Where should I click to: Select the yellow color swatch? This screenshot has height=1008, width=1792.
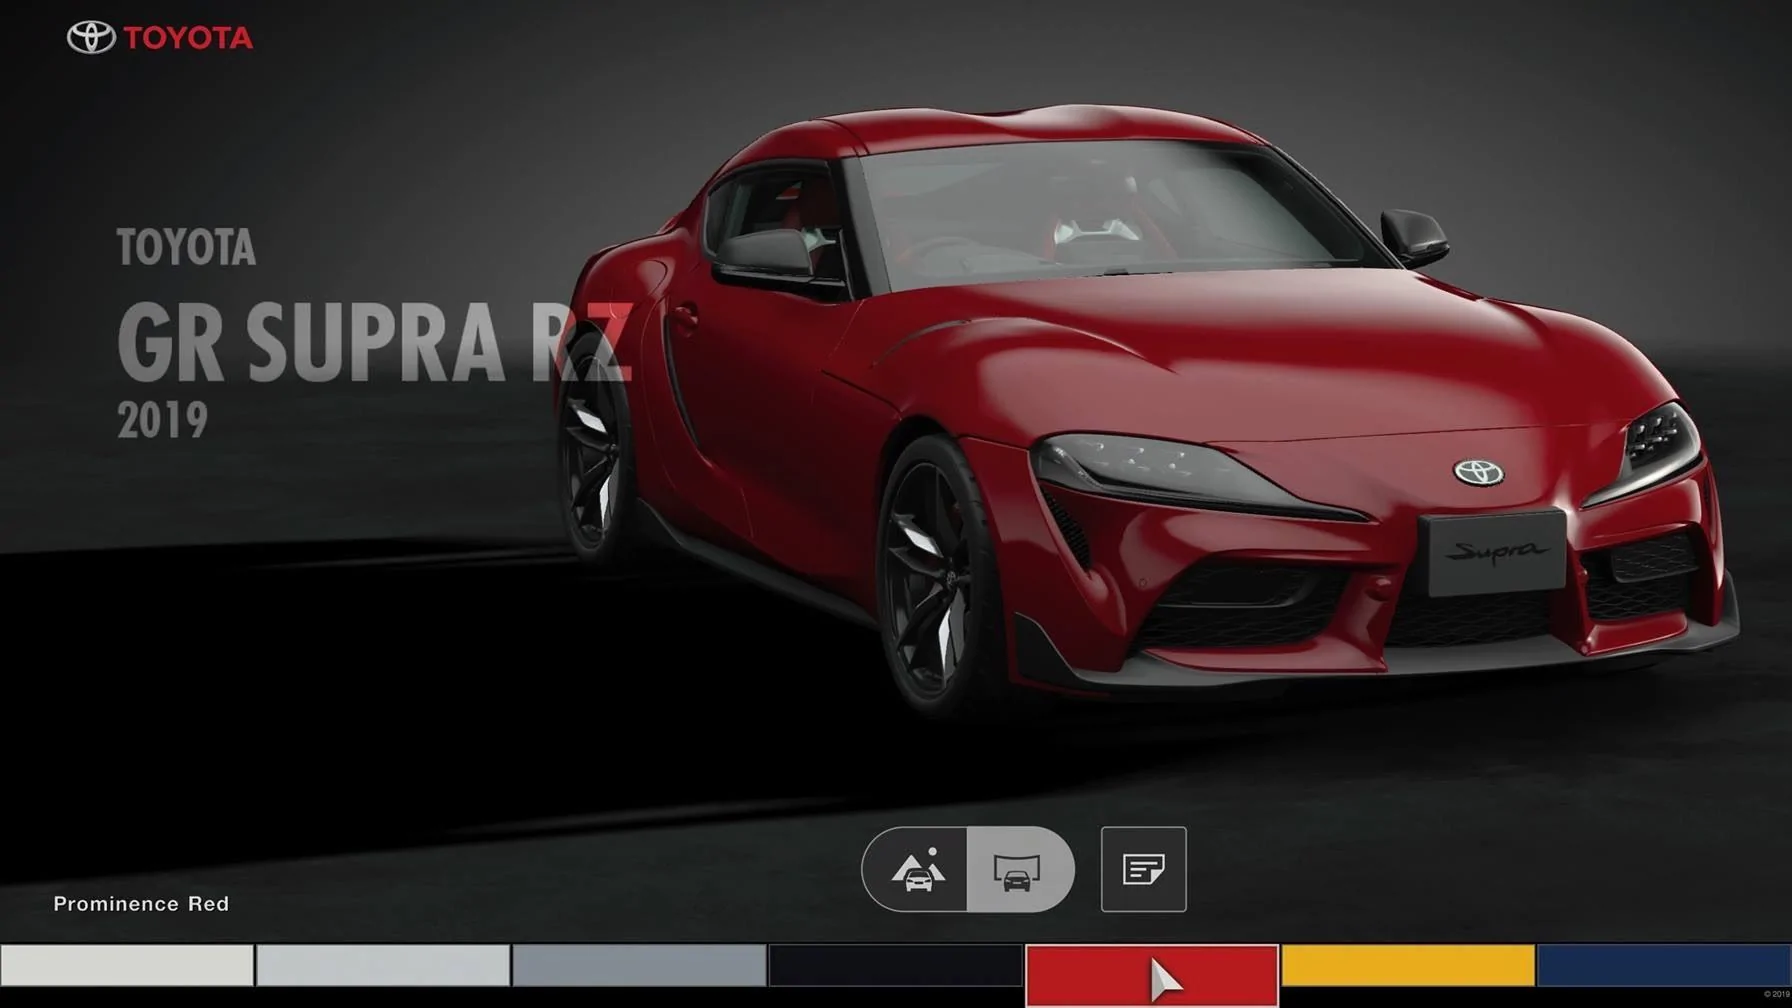click(1407, 966)
